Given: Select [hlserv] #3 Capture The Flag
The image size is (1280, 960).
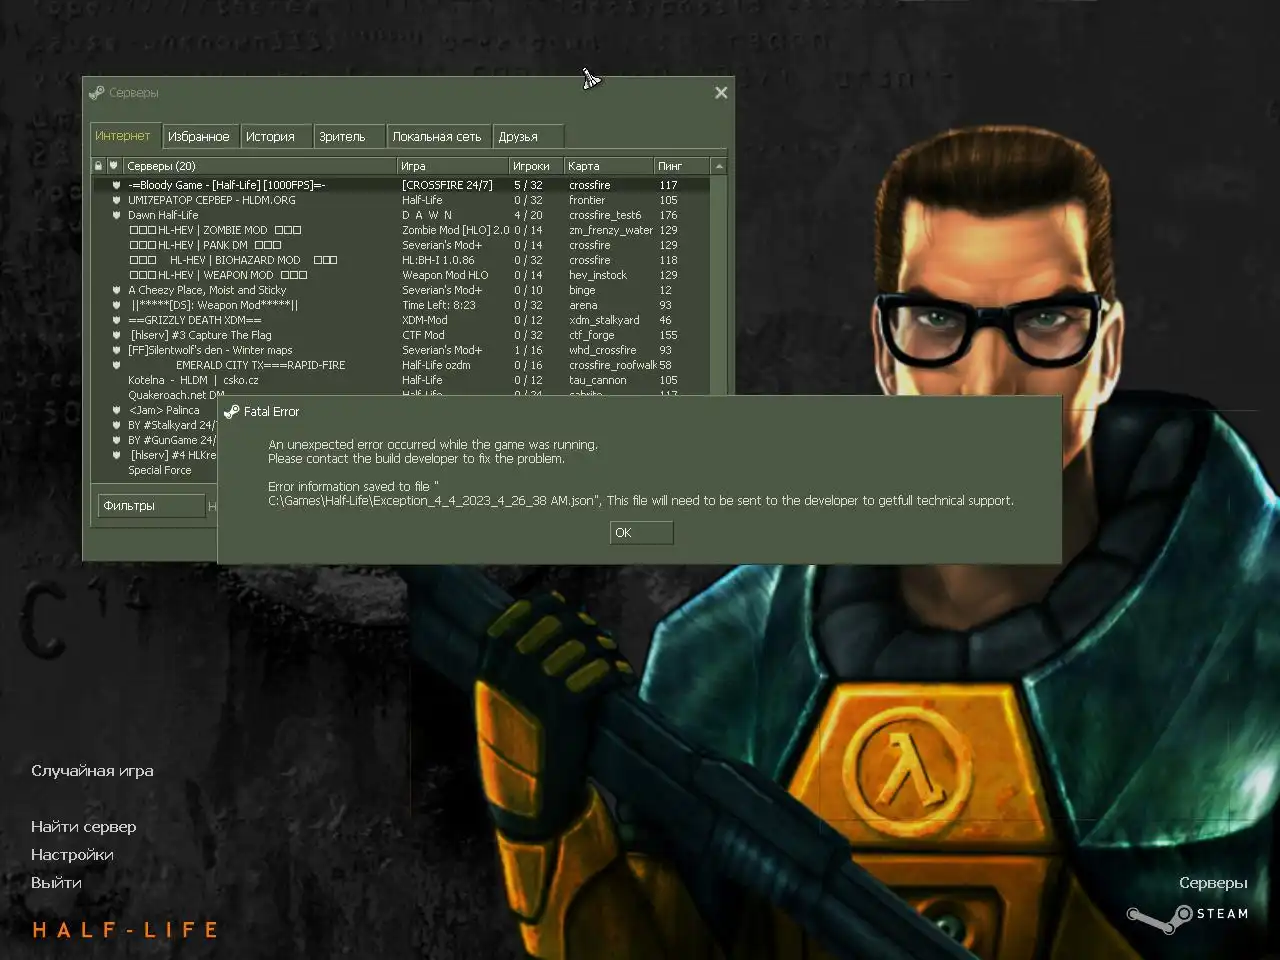Looking at the screenshot, I should (200, 335).
